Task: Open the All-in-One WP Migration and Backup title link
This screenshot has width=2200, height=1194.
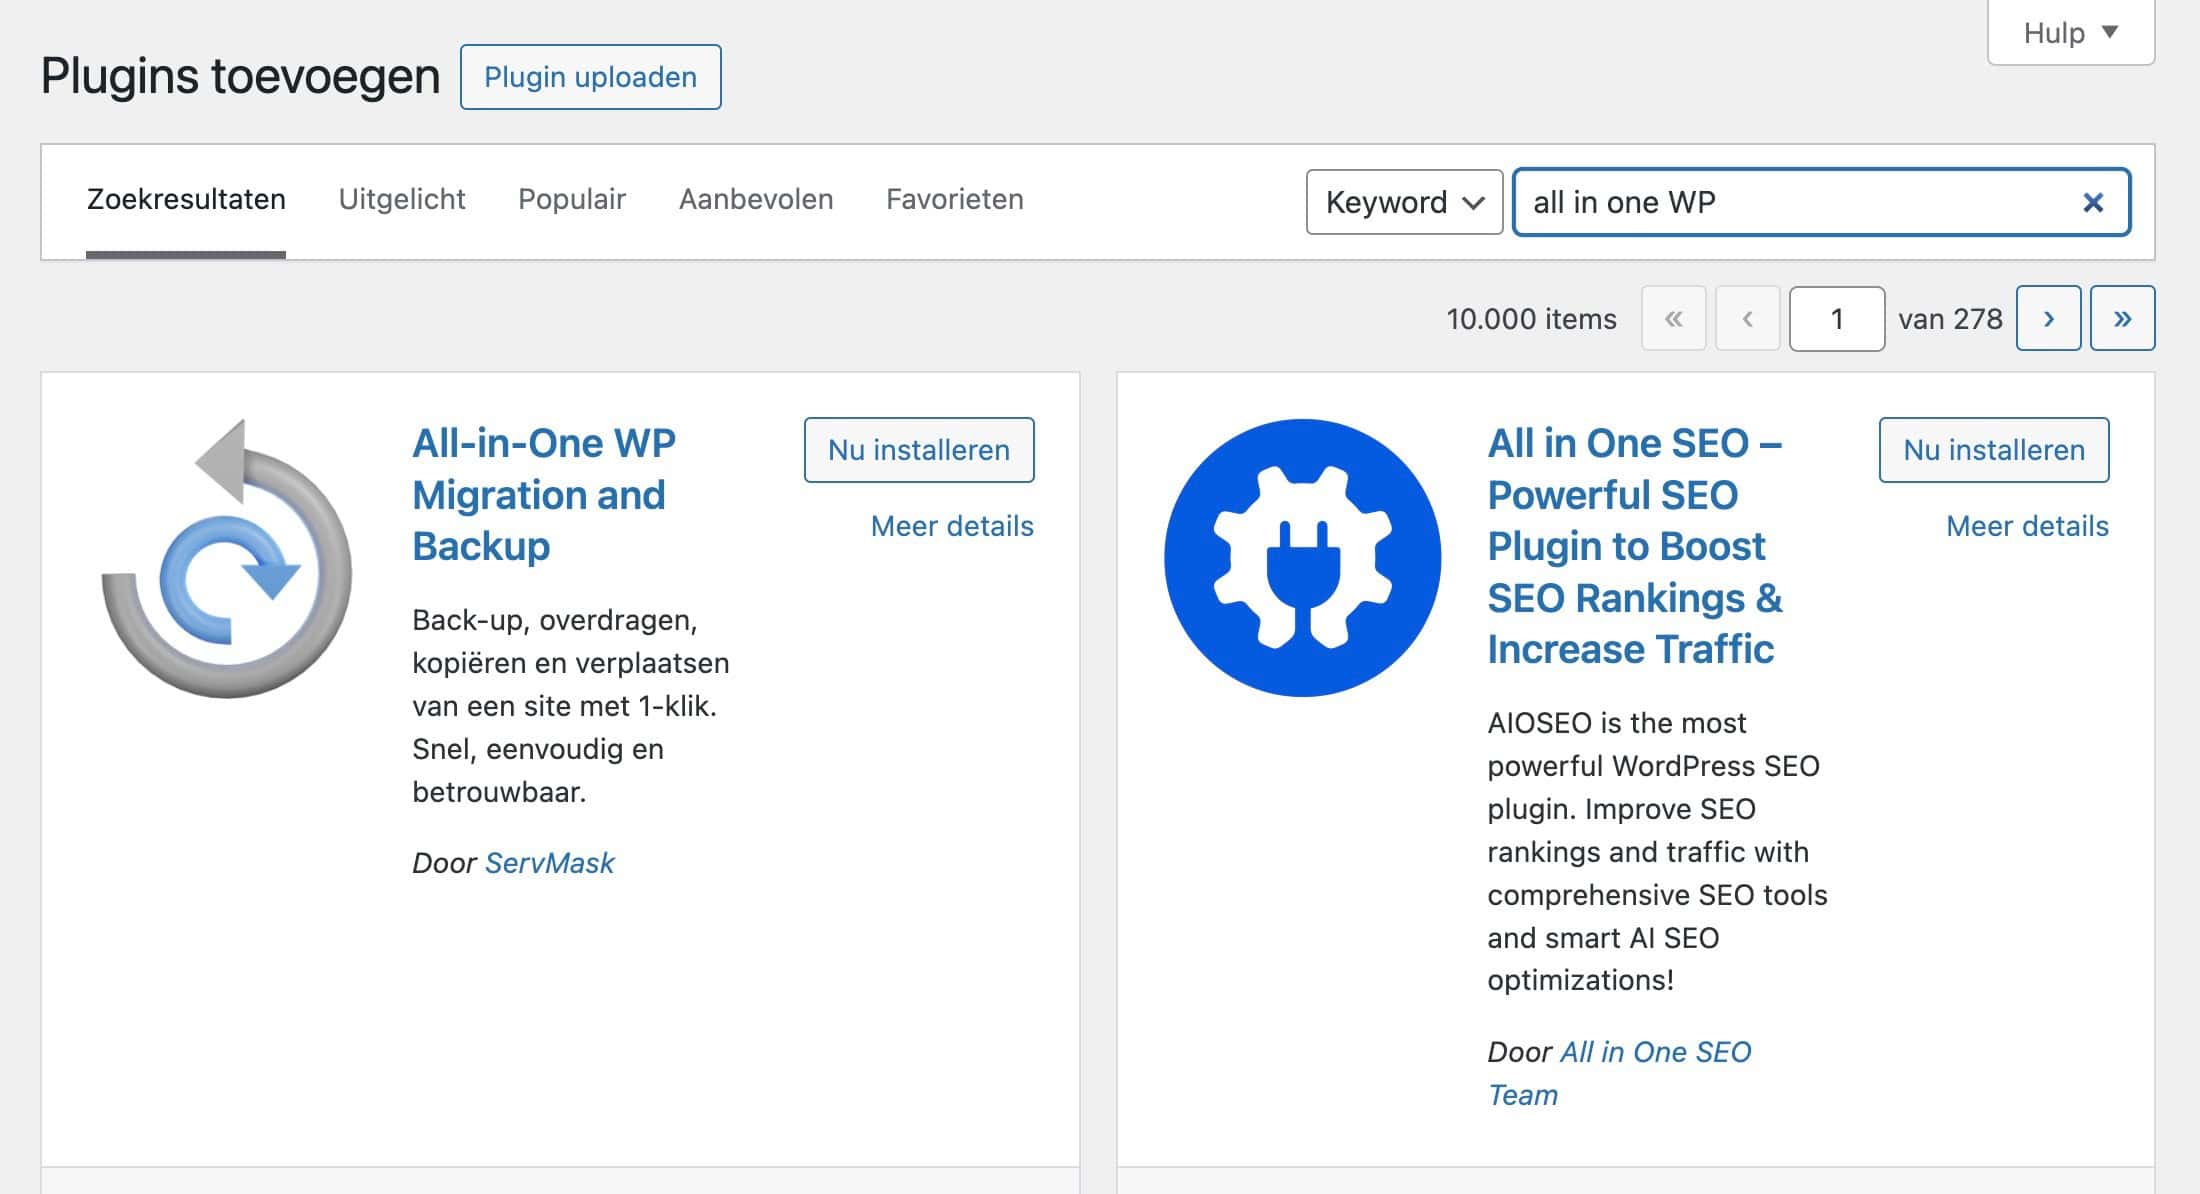Action: coord(544,495)
